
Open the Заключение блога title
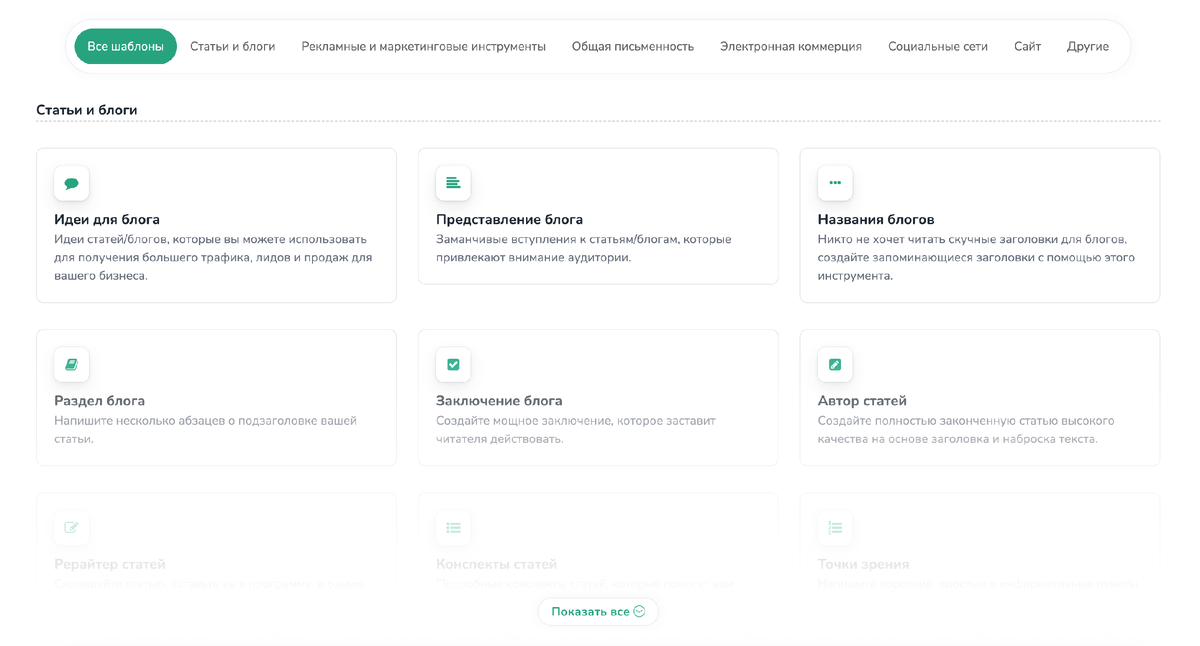(x=499, y=401)
